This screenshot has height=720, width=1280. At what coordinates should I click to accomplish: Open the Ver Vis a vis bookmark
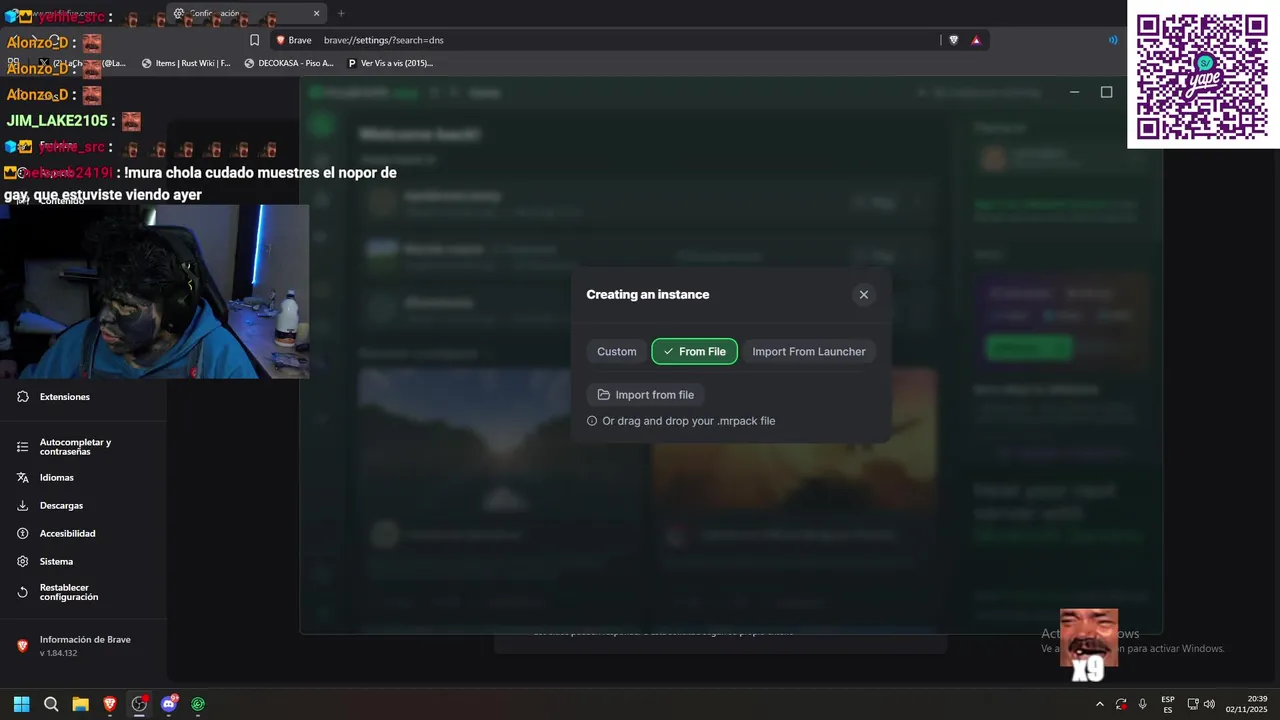pyautogui.click(x=390, y=63)
